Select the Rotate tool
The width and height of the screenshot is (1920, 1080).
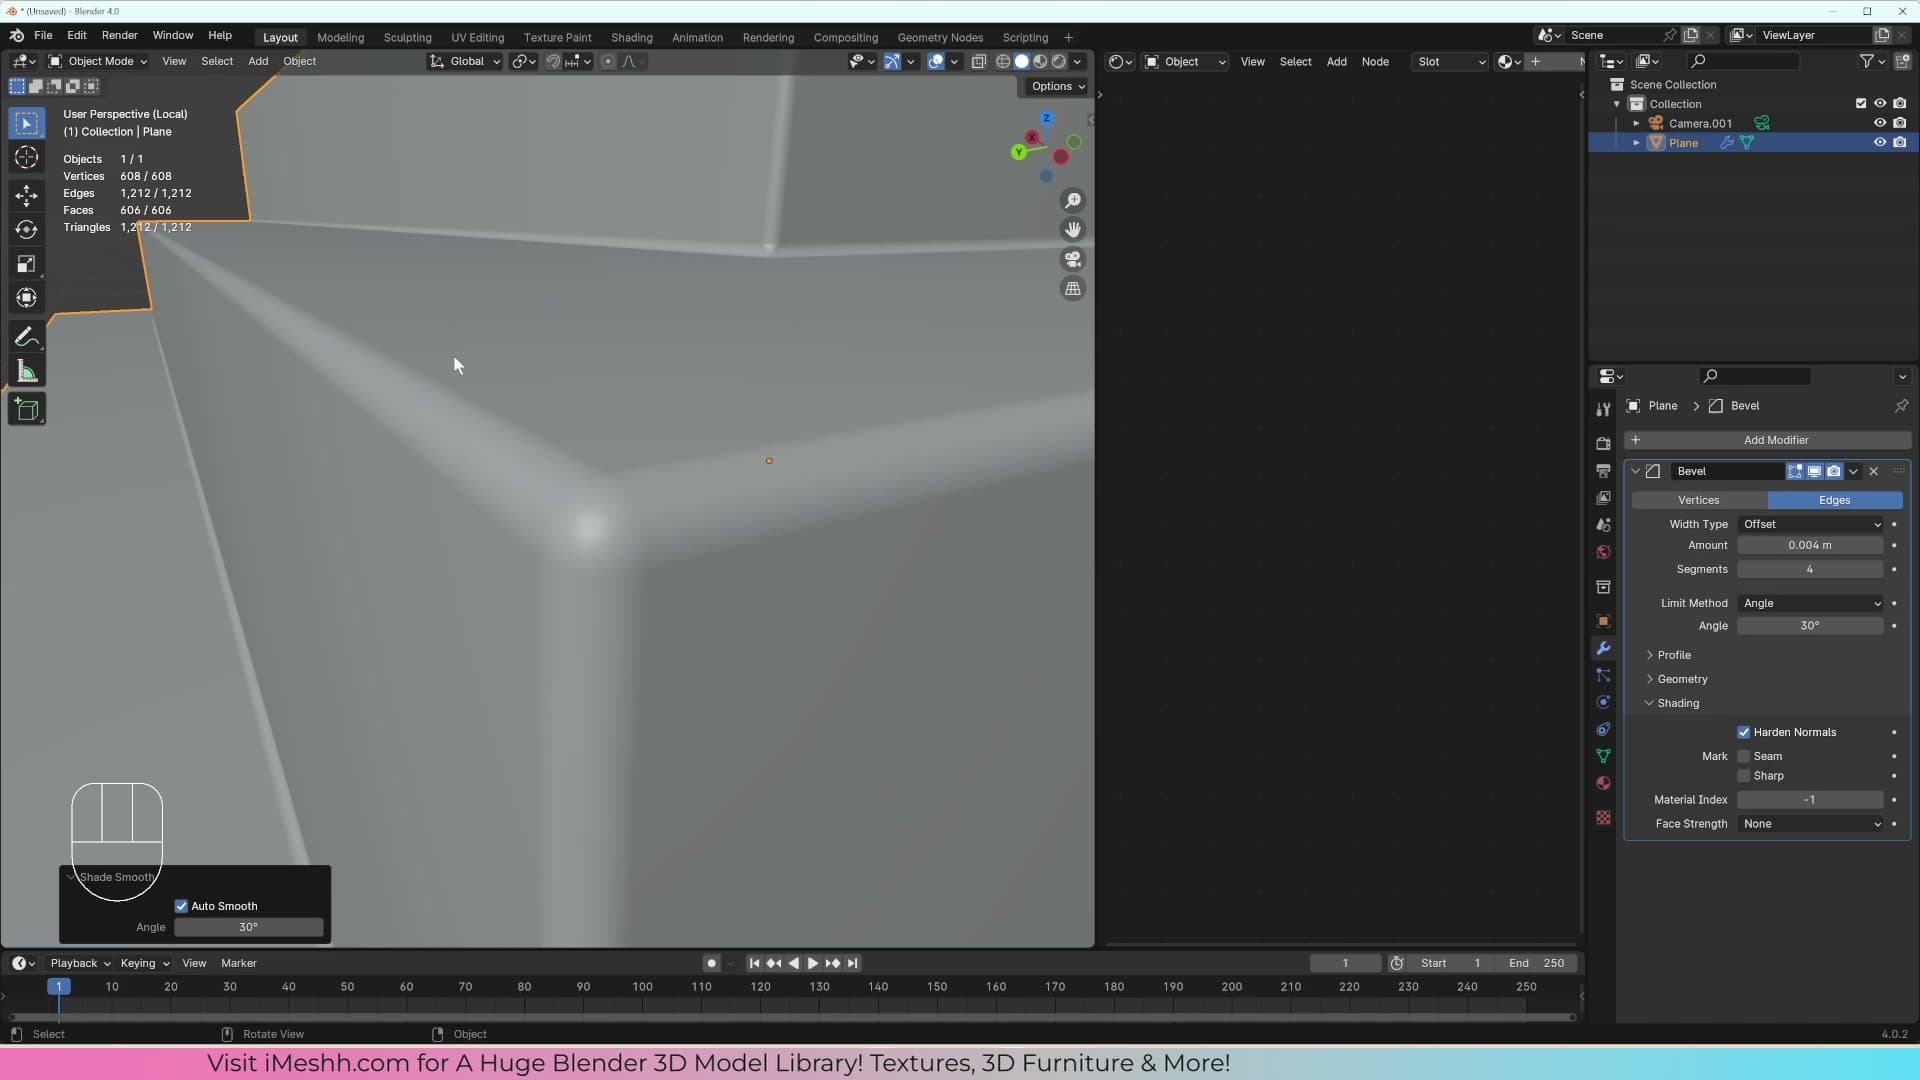(x=27, y=229)
